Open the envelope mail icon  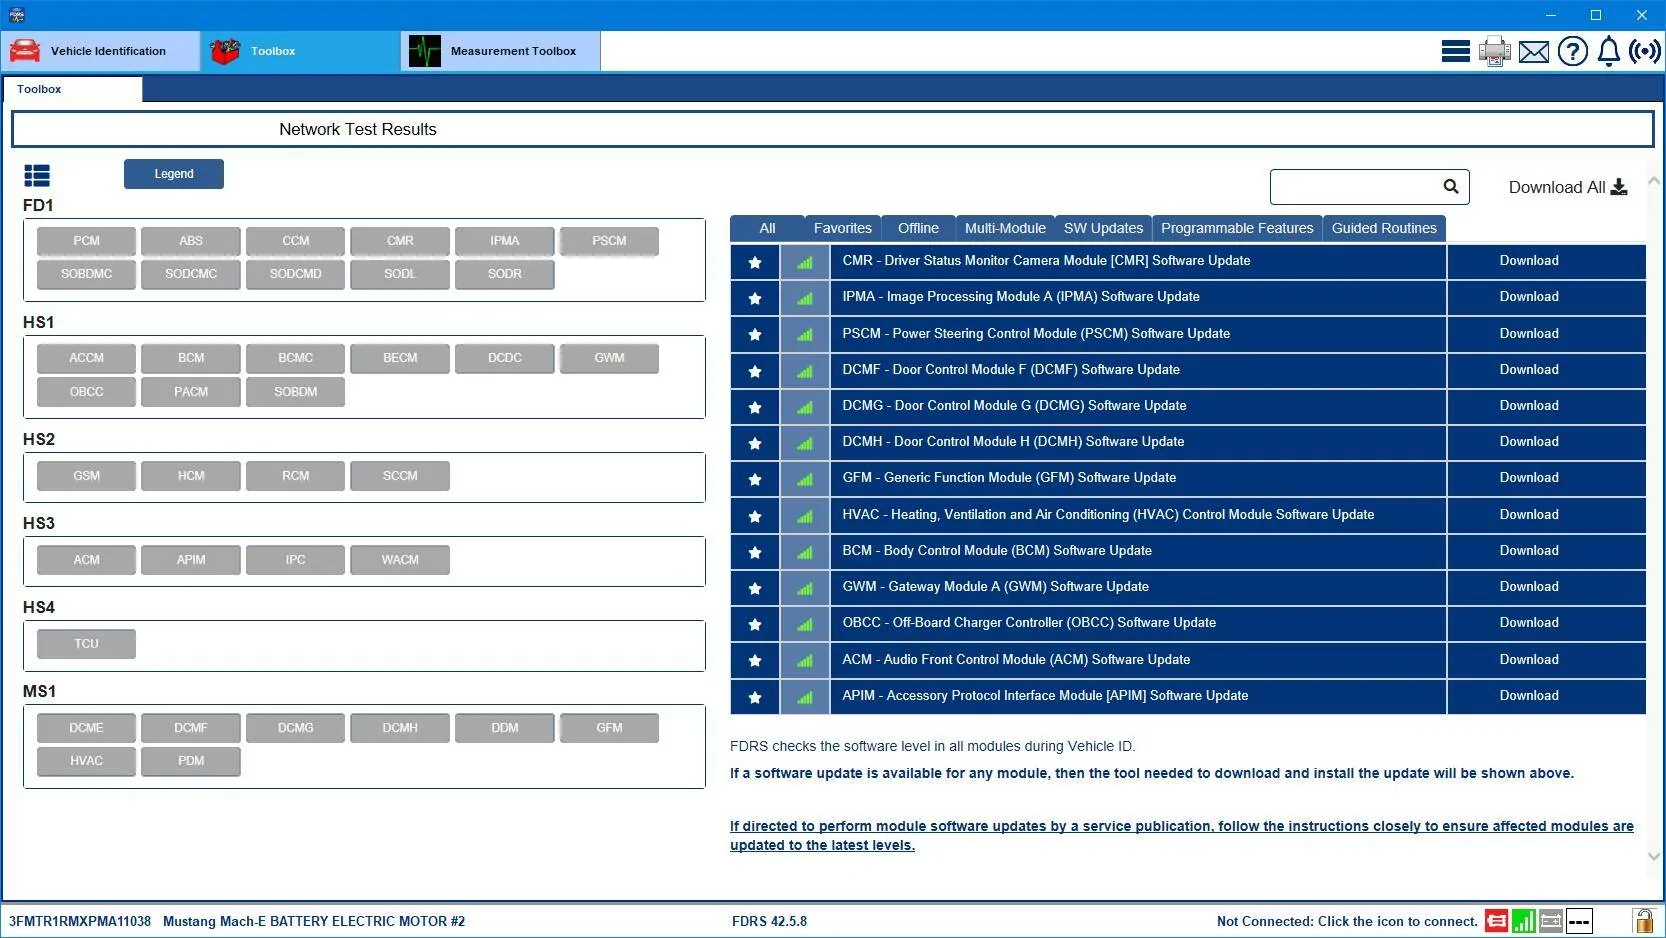pyautogui.click(x=1533, y=52)
